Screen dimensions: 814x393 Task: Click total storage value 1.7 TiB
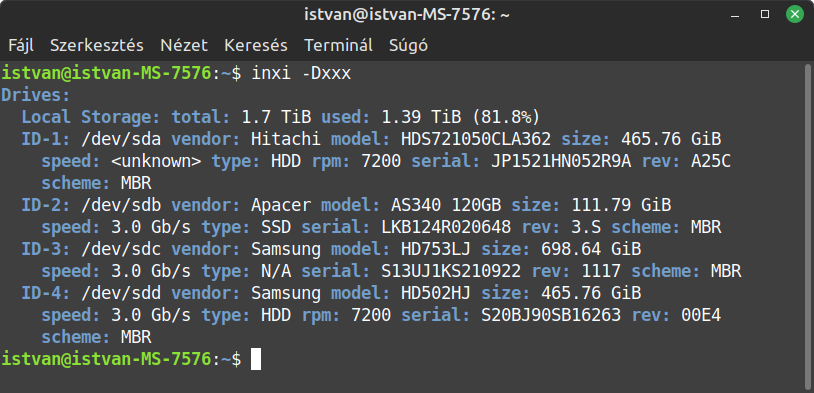tap(276, 117)
